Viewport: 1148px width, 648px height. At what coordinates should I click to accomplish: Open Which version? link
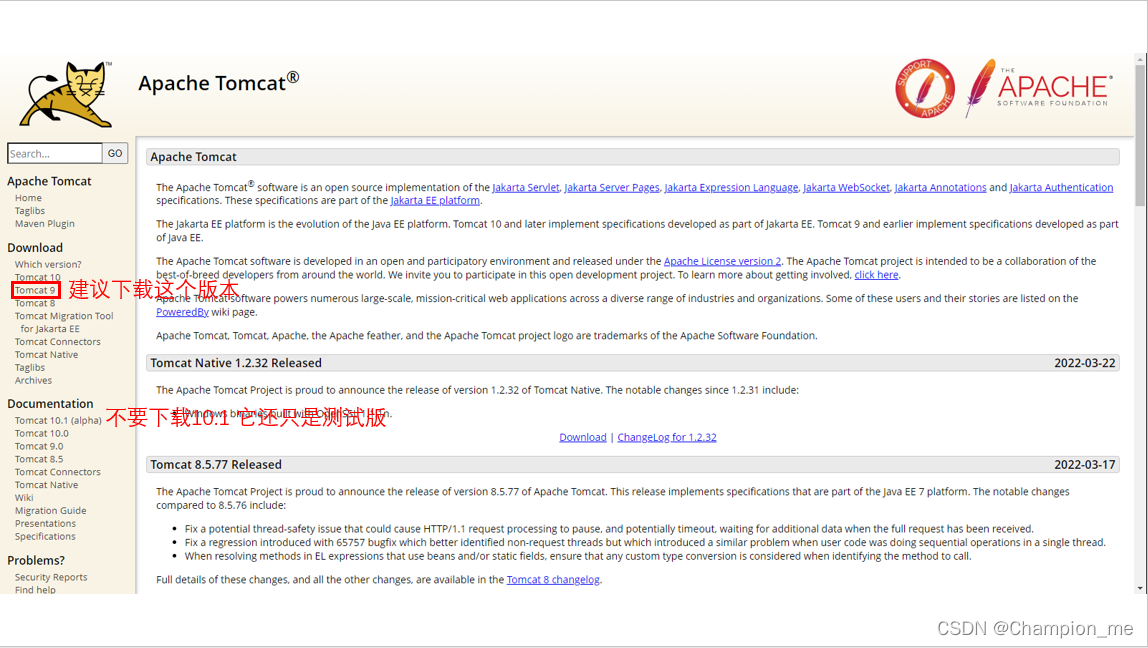[x=48, y=264]
